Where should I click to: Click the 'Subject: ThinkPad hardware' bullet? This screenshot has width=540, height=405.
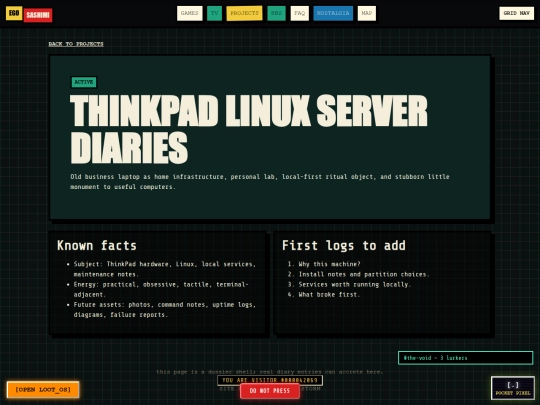pos(165,269)
